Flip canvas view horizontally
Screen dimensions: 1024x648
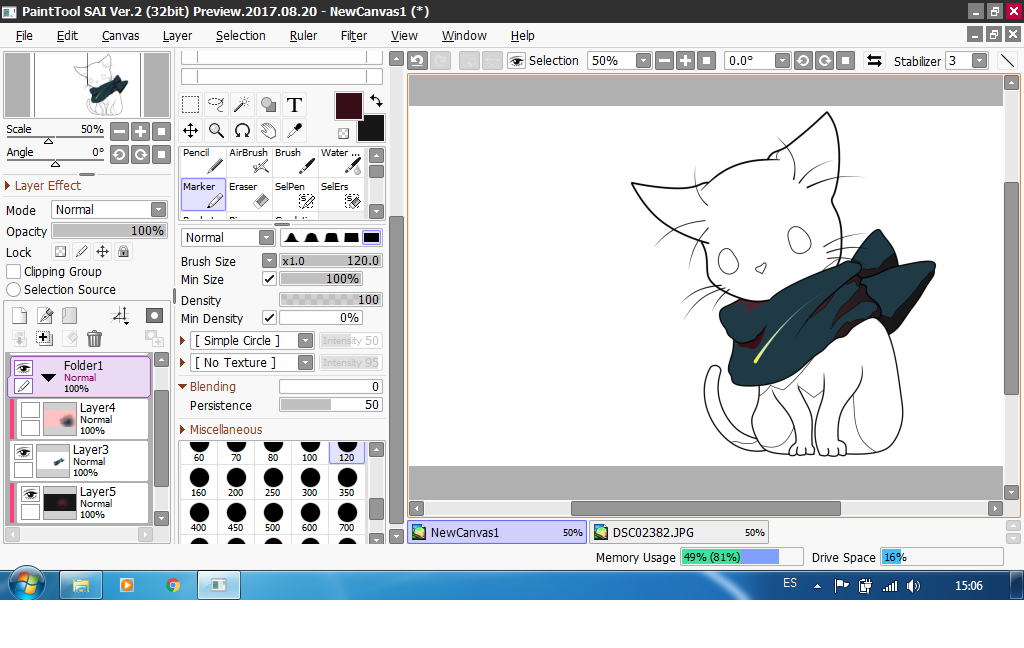(874, 61)
